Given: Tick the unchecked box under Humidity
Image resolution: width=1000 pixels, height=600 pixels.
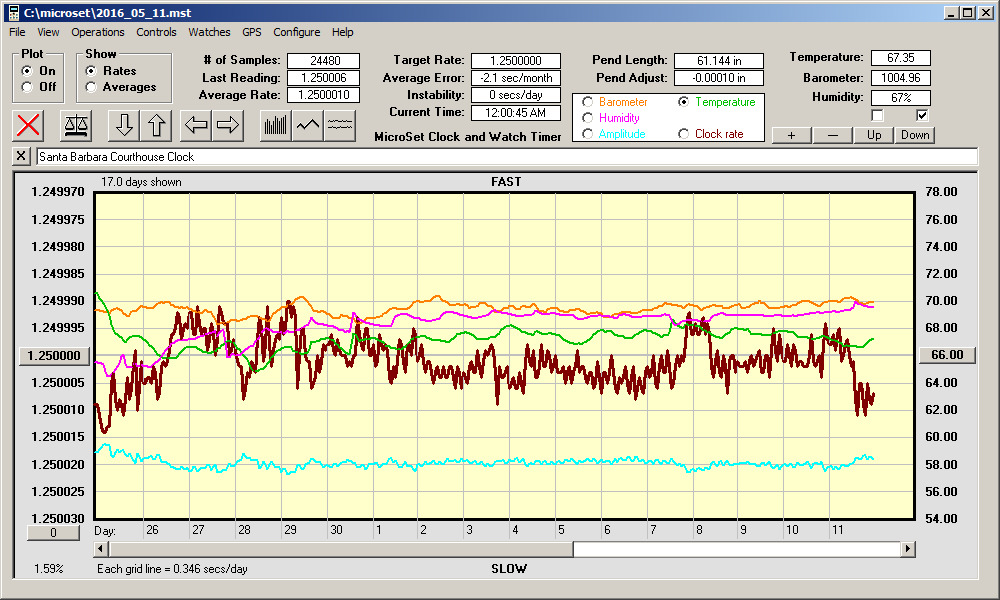Looking at the screenshot, I should tap(878, 115).
